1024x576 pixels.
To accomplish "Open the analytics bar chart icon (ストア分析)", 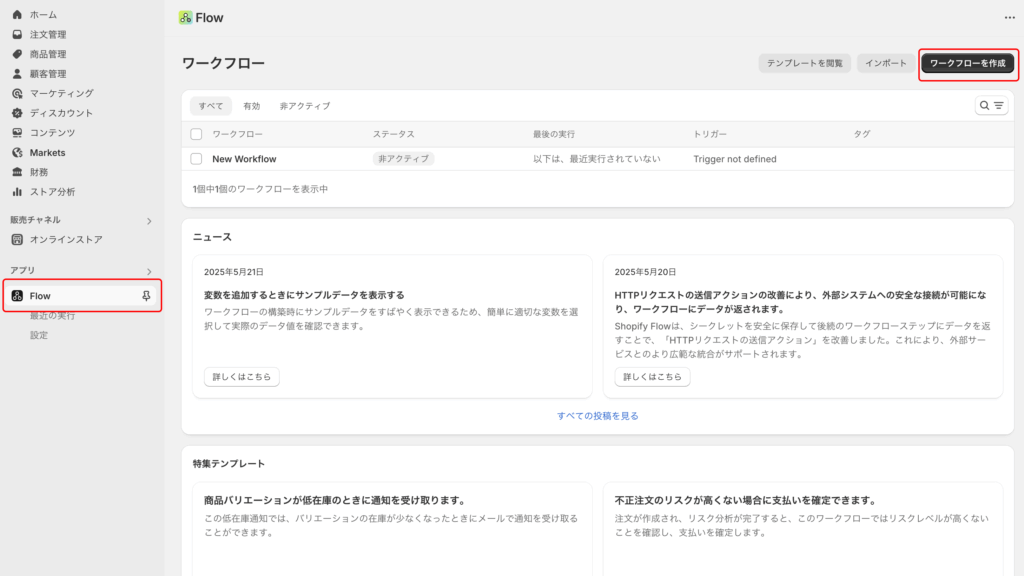I will (x=17, y=191).
